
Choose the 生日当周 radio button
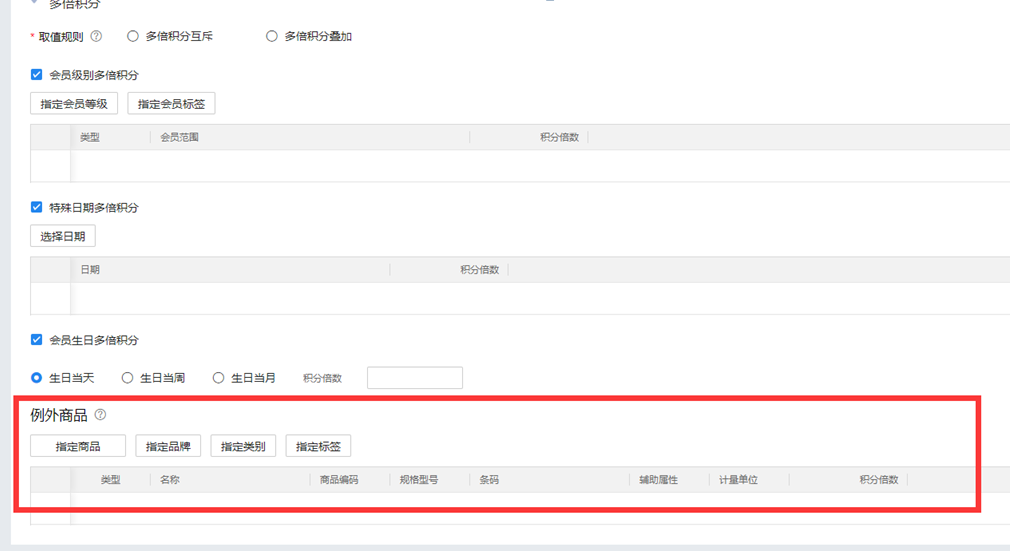(x=127, y=378)
